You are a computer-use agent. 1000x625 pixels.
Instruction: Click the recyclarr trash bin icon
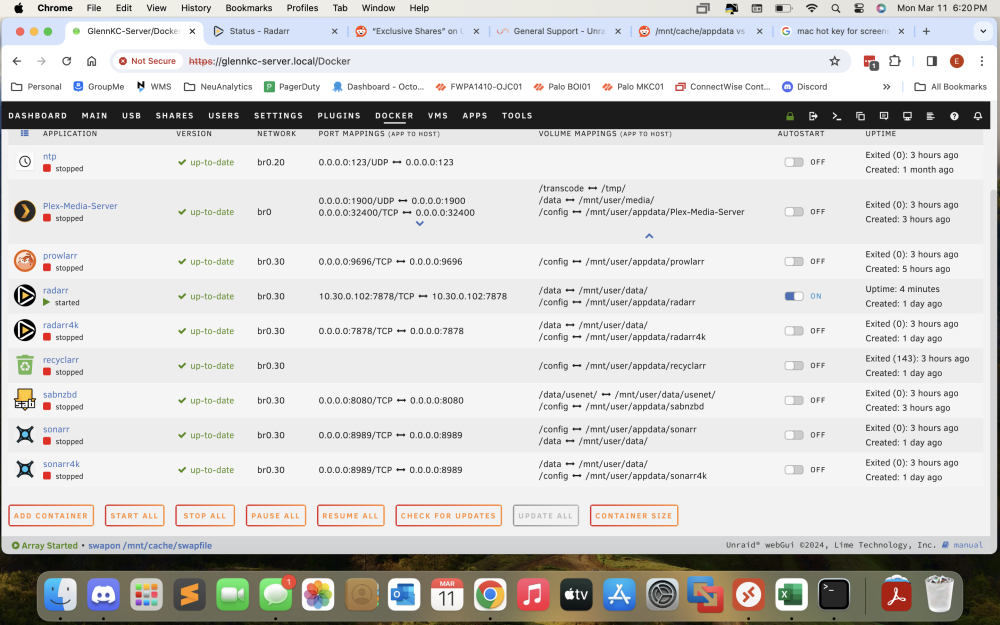pos(25,365)
